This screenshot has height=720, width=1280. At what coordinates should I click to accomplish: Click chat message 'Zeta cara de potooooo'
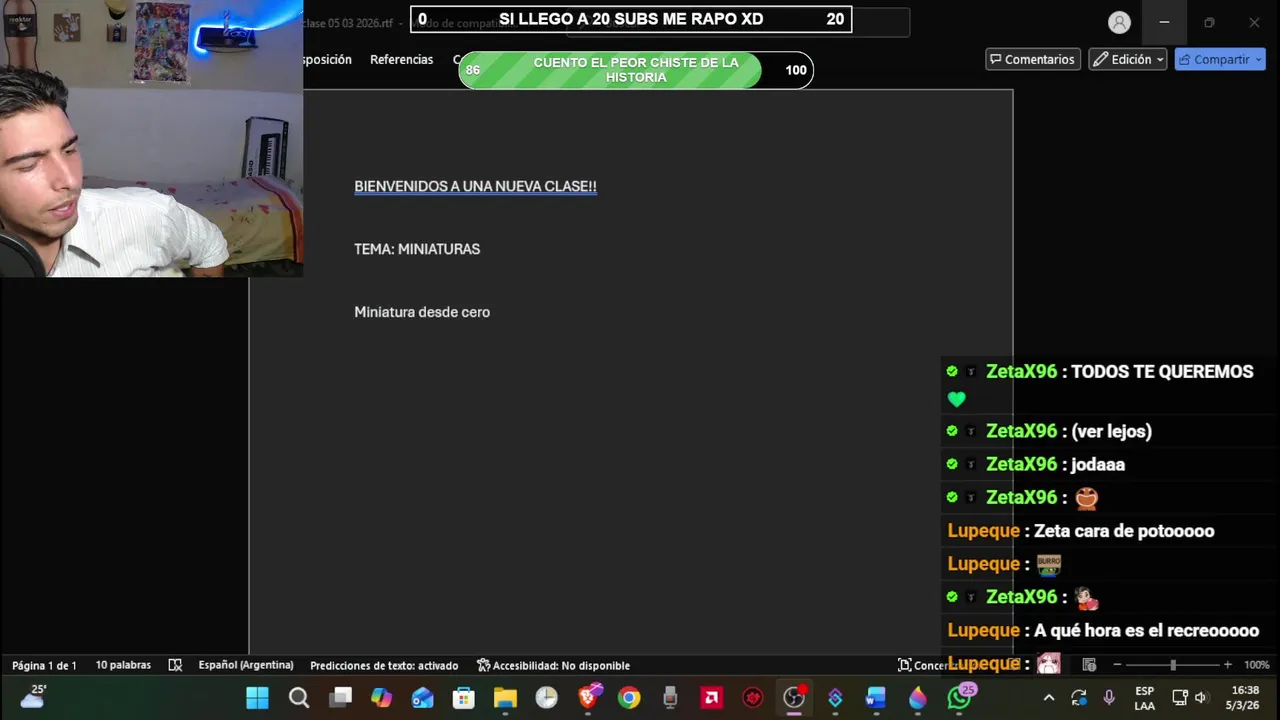point(1124,531)
